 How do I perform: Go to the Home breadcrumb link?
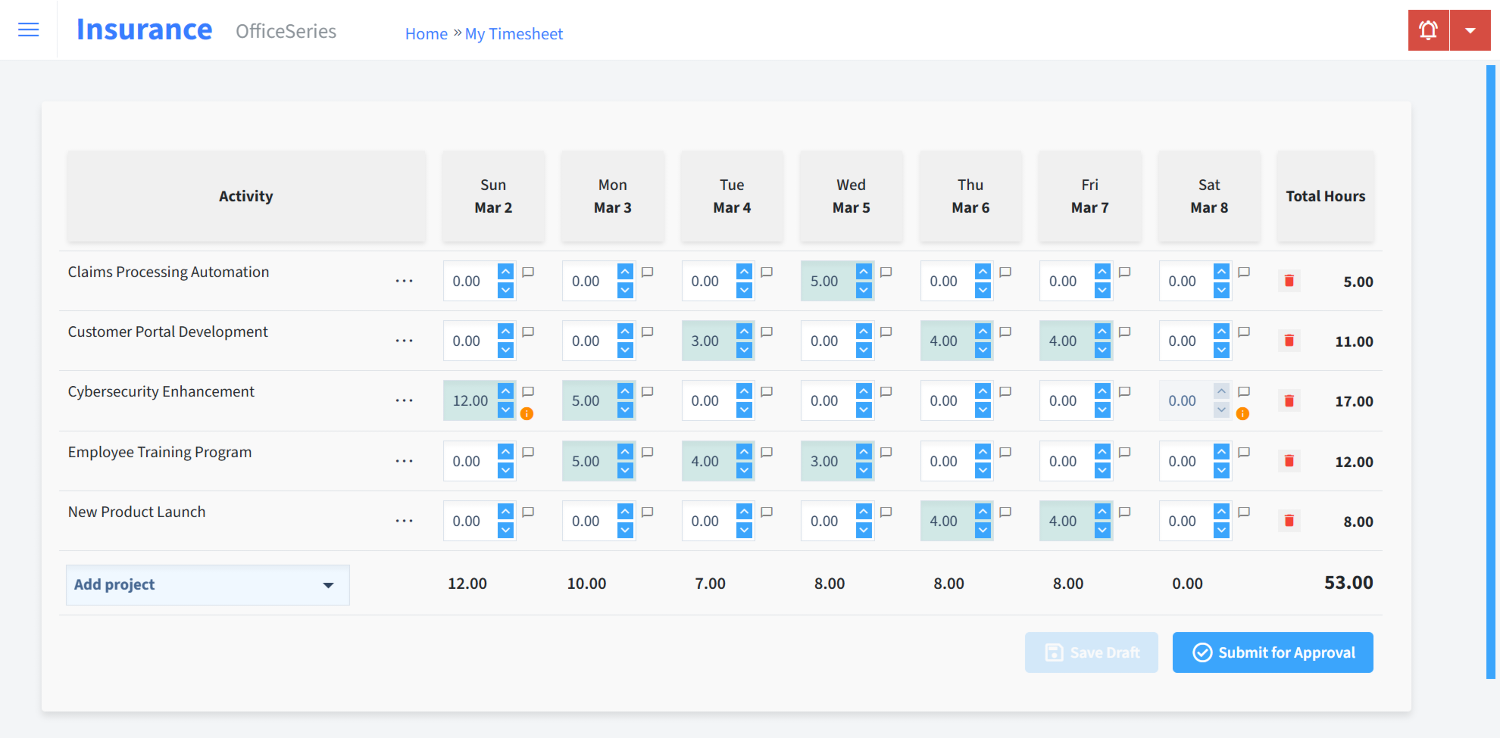tap(426, 34)
